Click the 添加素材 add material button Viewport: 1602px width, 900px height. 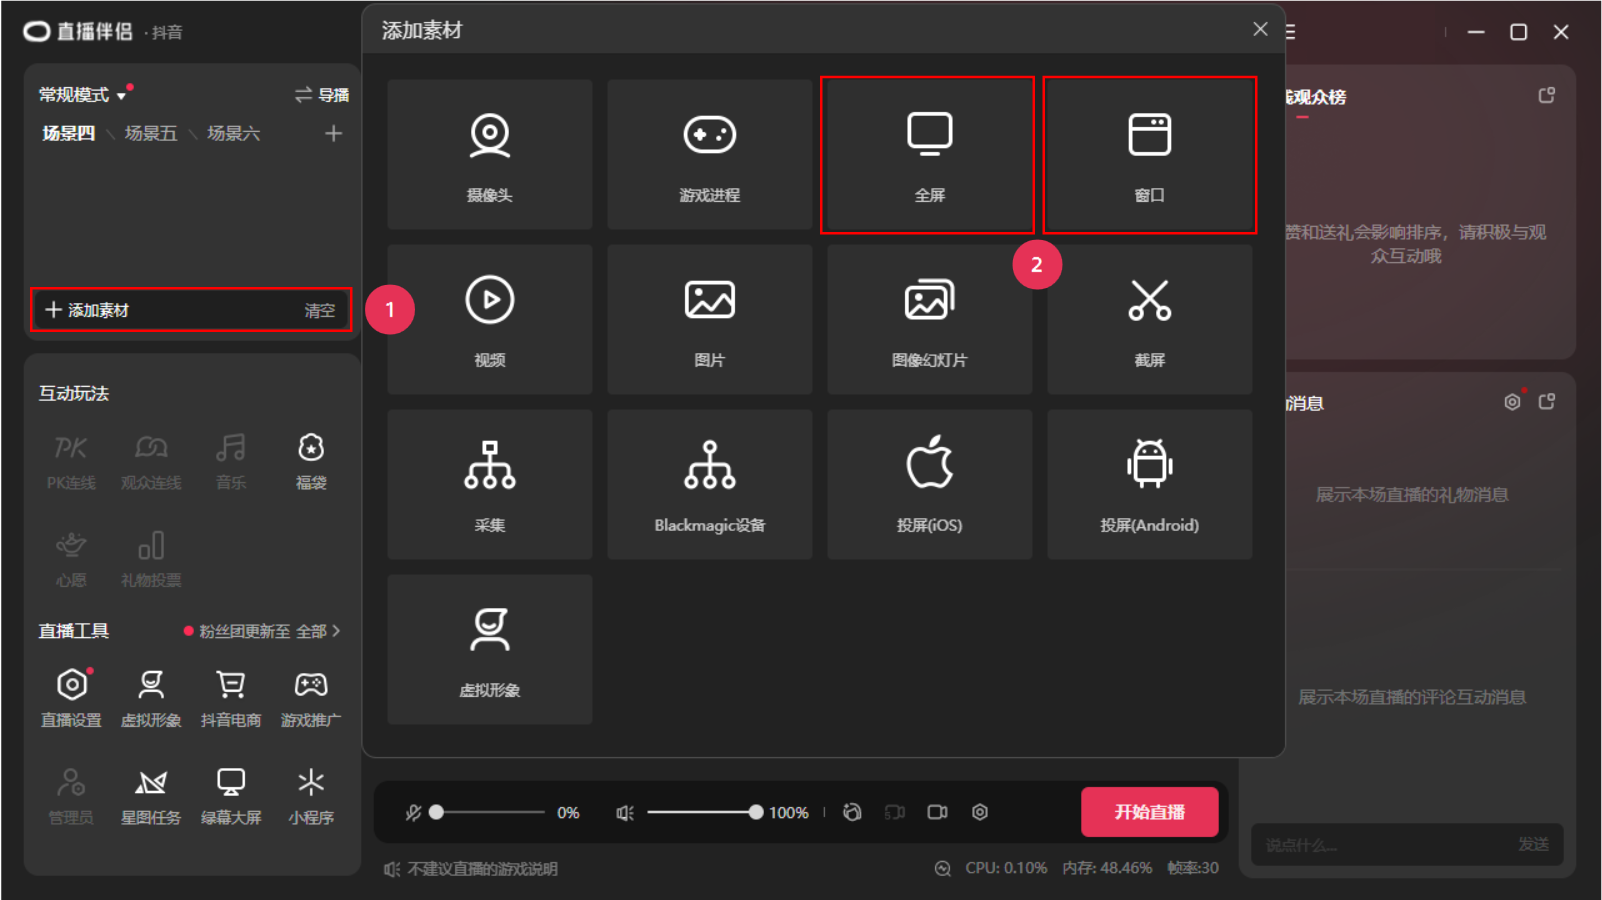point(88,310)
